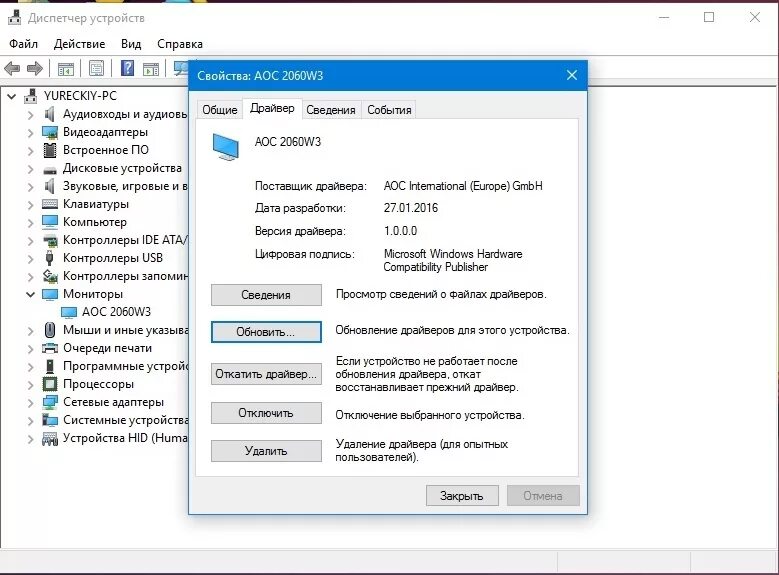Toggle the action pane toolbar icon
779x575 pixels.
[x=151, y=68]
